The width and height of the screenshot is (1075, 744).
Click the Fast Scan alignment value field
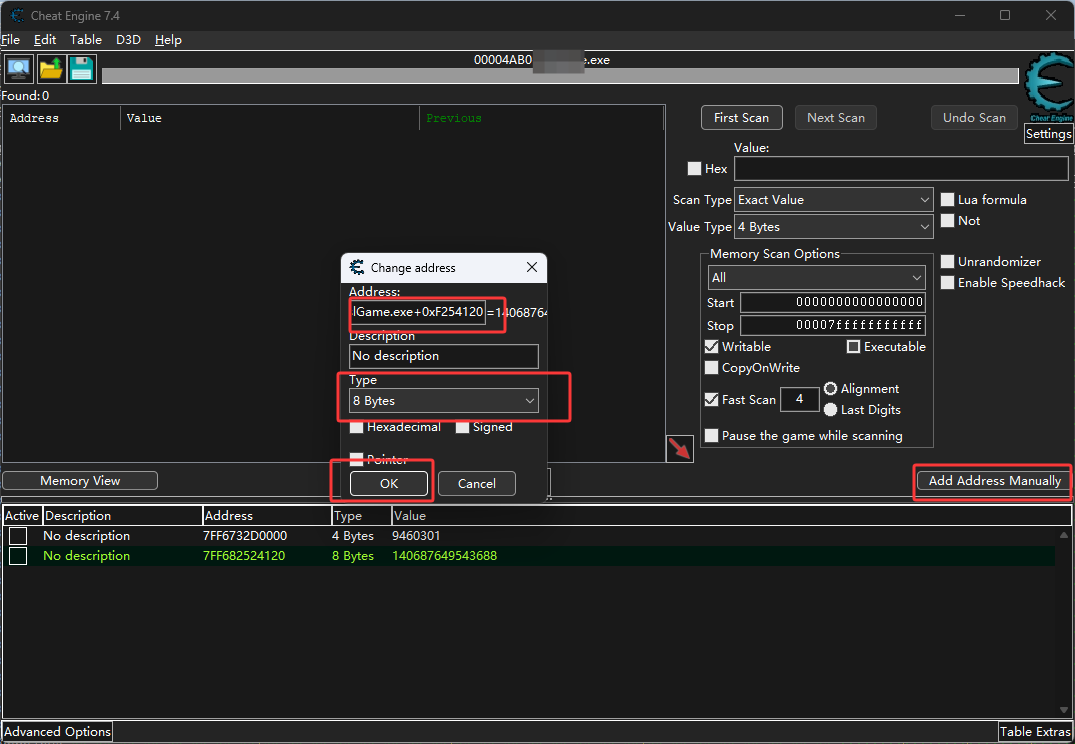(799, 399)
